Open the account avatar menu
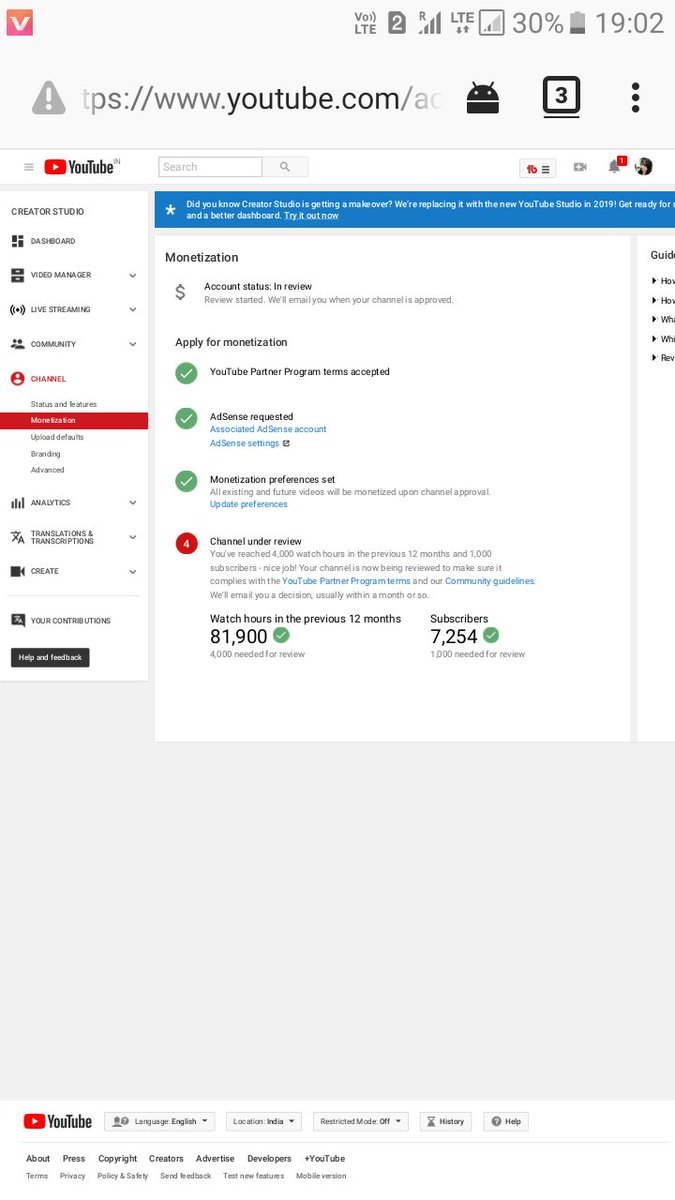The image size is (675, 1200). (x=644, y=166)
